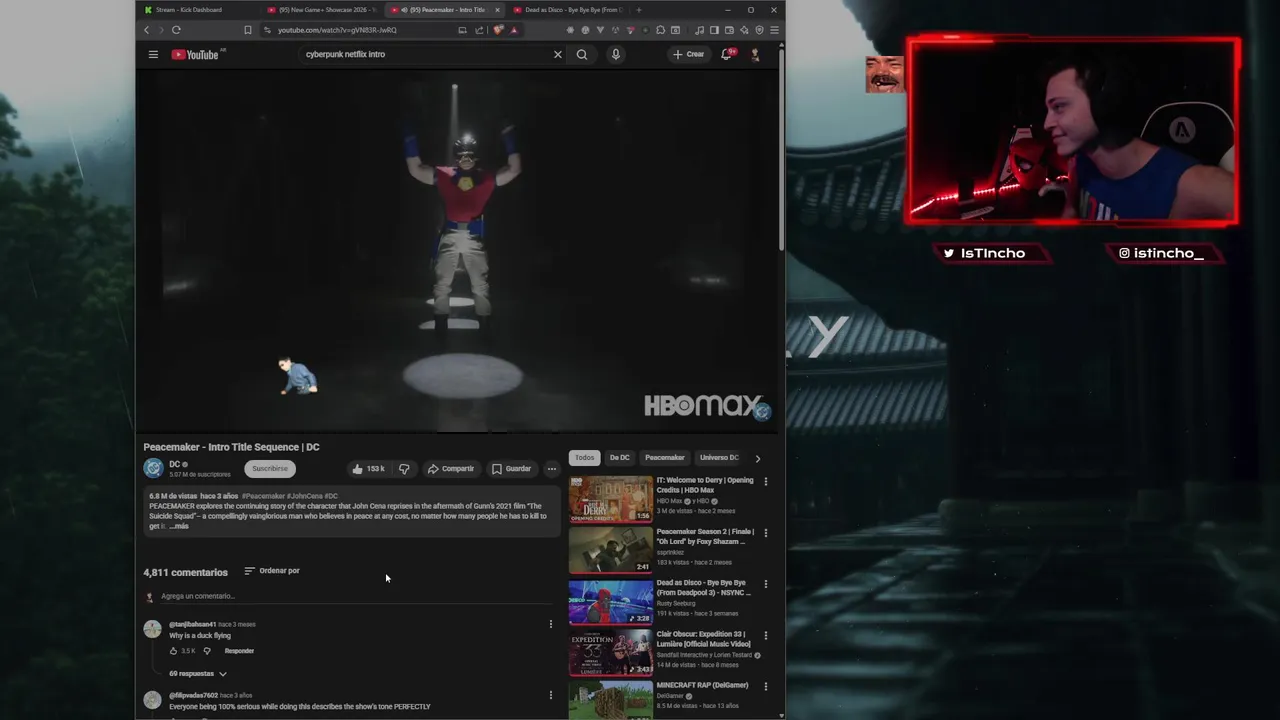
Task: Click the magnifier search button
Action: (582, 54)
